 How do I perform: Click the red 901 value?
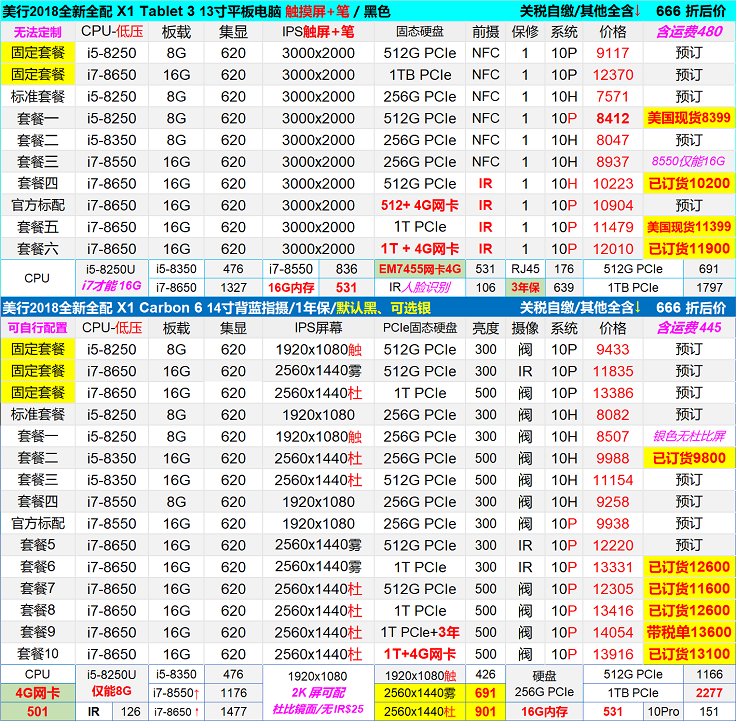tap(485, 711)
